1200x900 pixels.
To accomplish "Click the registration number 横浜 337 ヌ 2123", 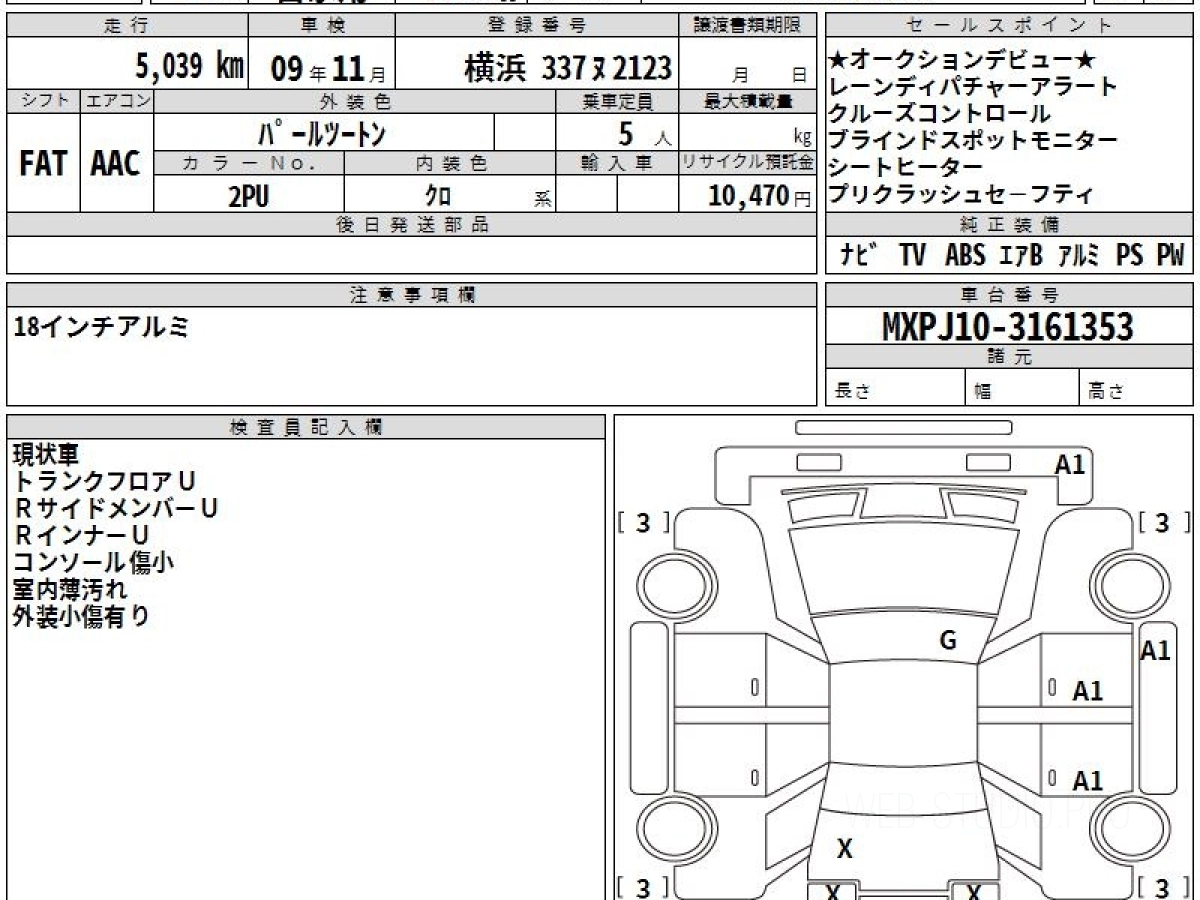I will click(567, 69).
